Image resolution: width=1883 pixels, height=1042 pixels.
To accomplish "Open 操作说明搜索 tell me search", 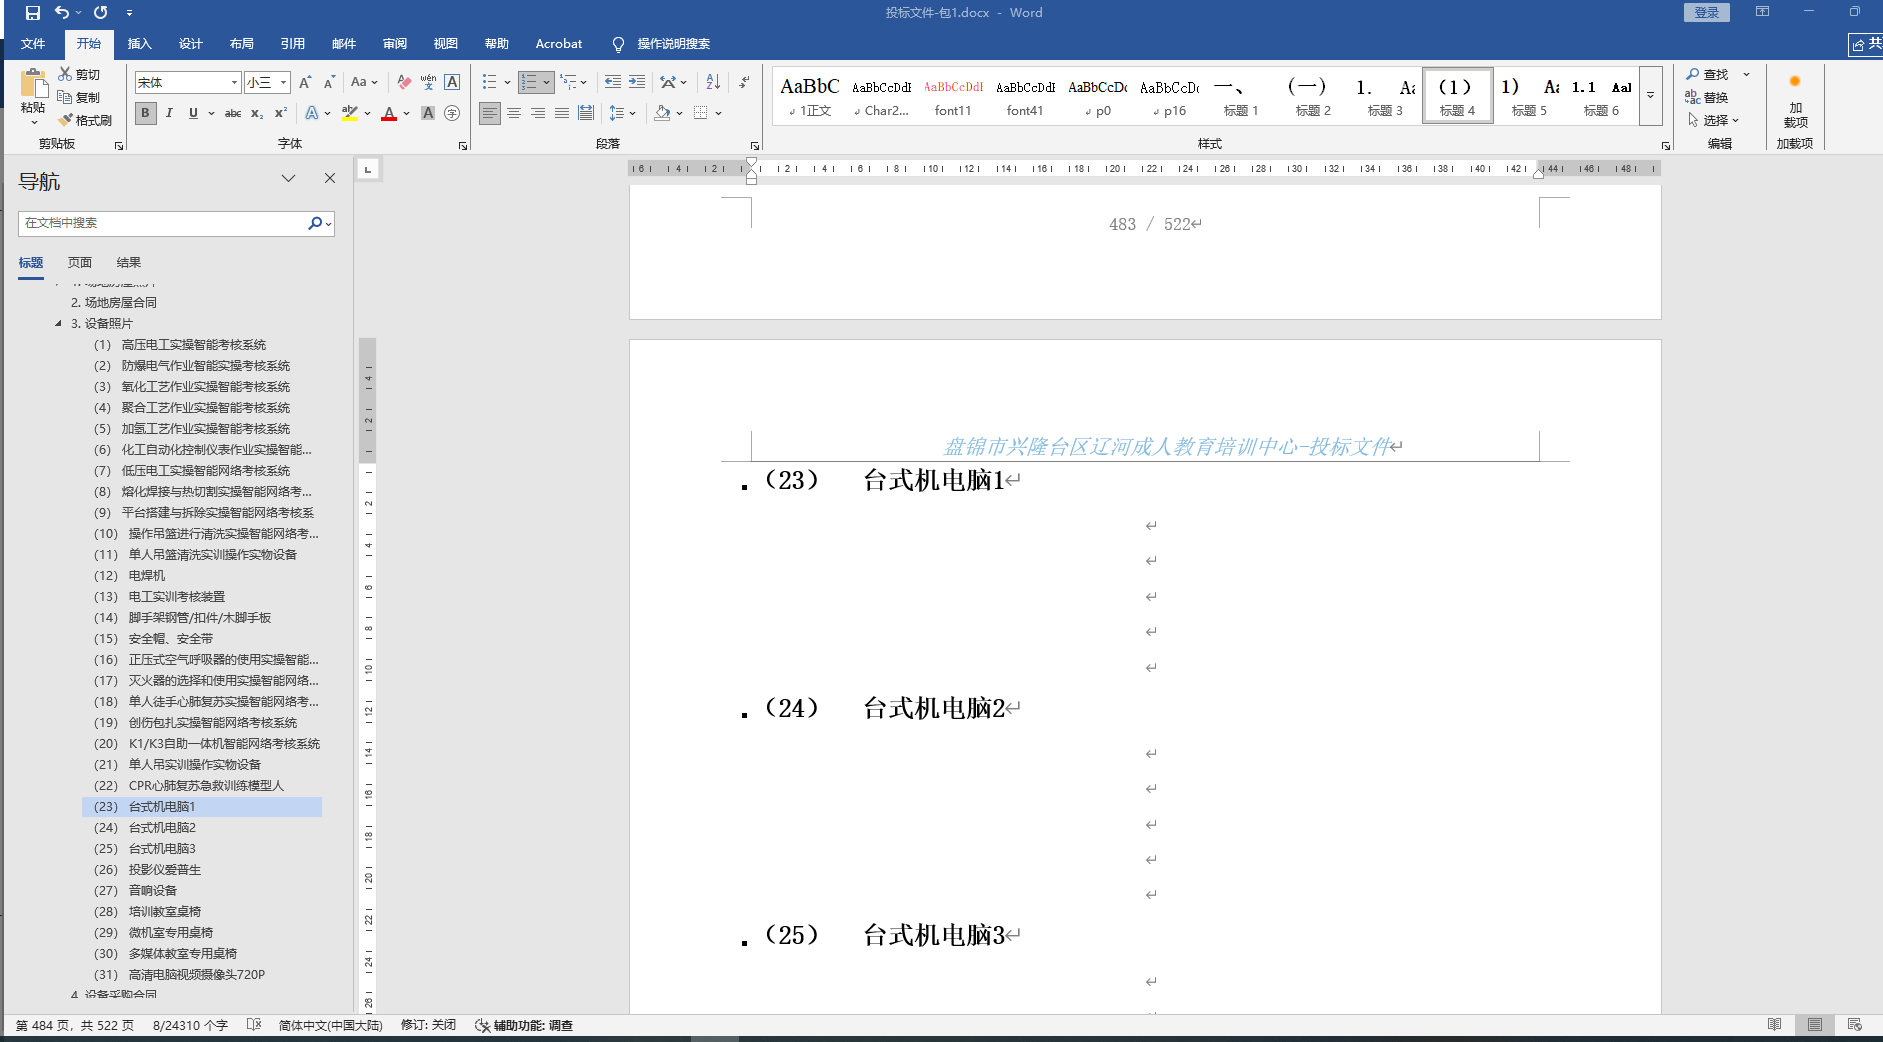I will [662, 44].
